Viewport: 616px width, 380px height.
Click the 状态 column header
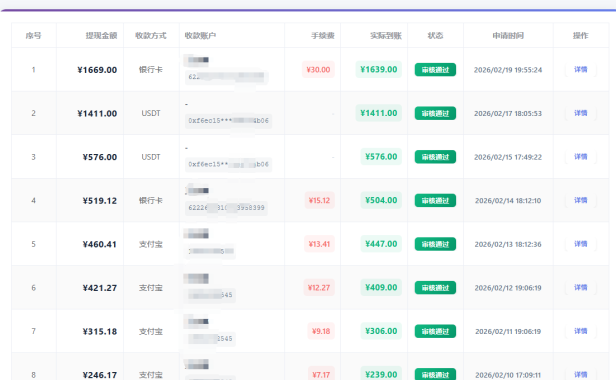click(435, 36)
